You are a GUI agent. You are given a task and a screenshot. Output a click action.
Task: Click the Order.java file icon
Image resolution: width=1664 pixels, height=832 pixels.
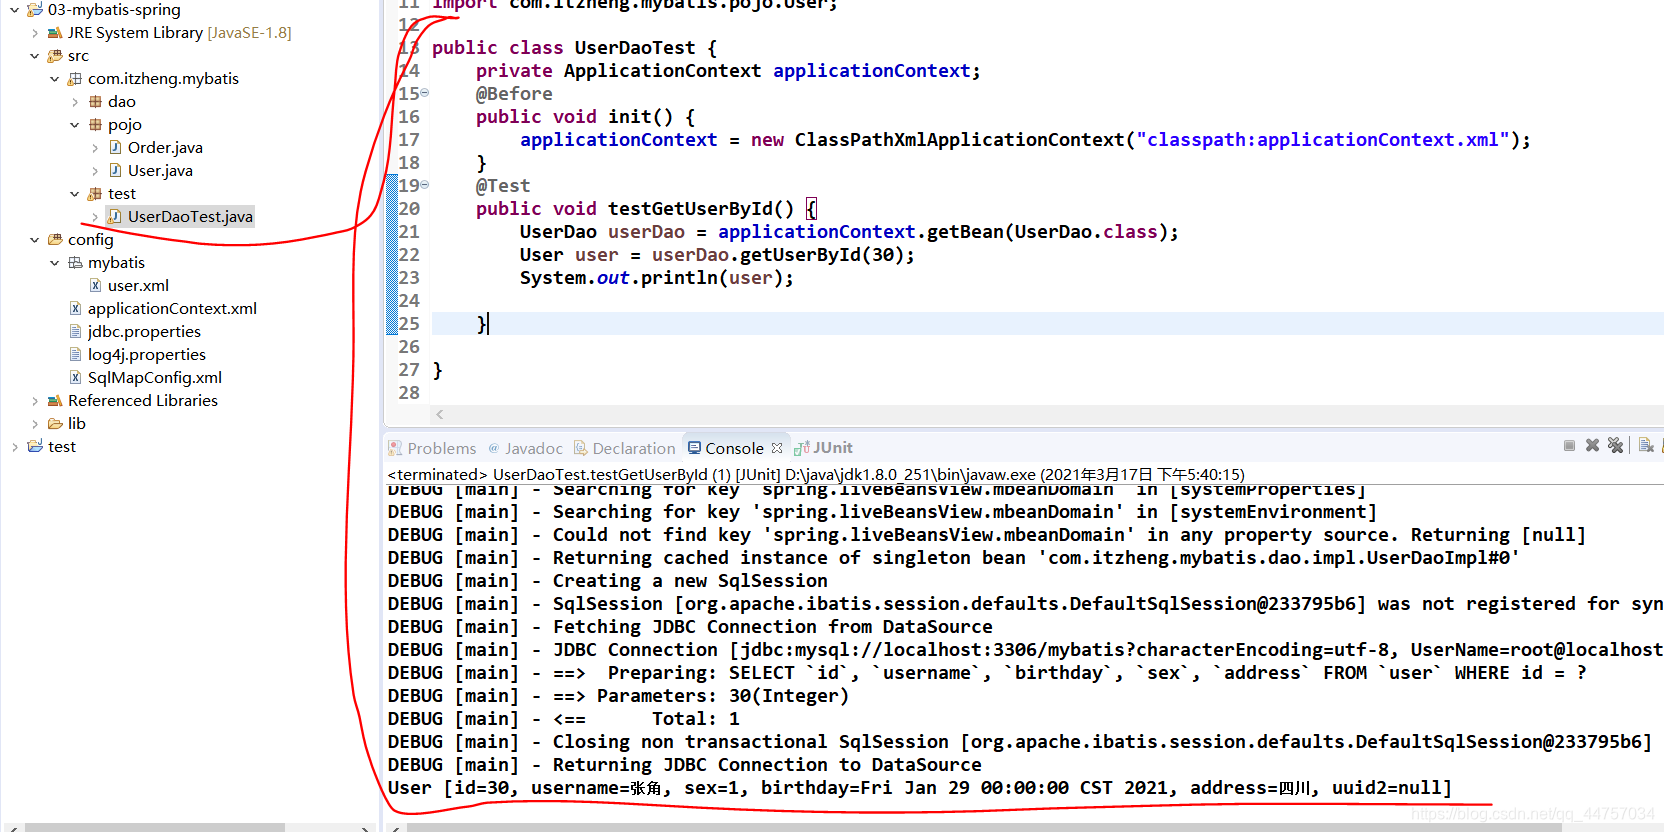(115, 147)
